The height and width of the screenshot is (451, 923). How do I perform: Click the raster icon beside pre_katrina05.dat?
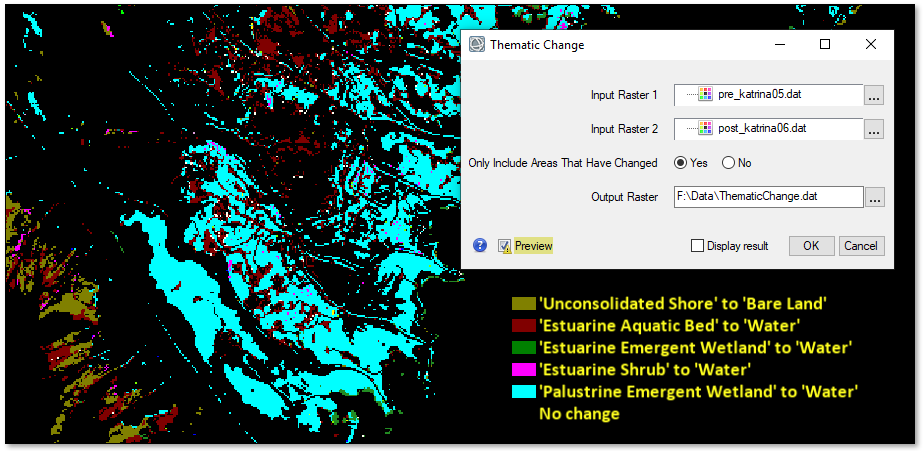[705, 95]
